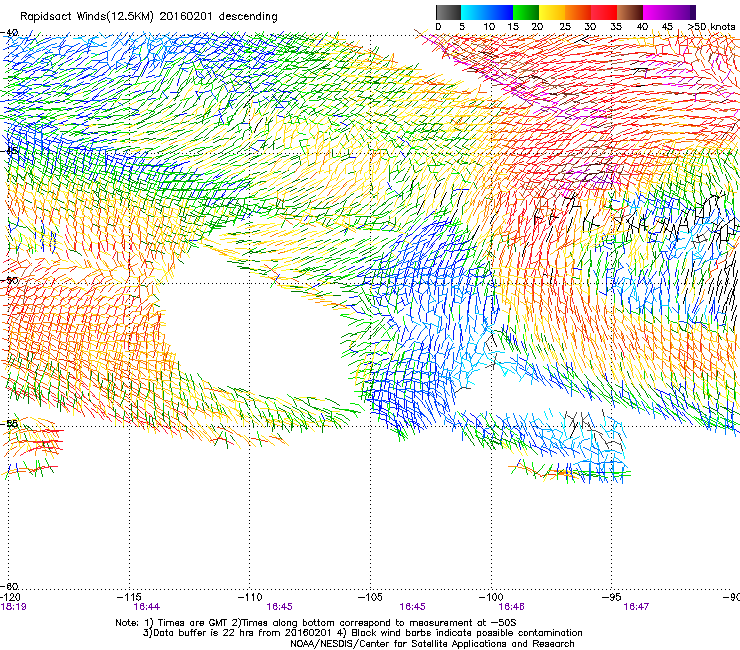Pick the magenta-purple 40-50 knots legend segment
This screenshot has width=740, height=650.
[x=669, y=12]
